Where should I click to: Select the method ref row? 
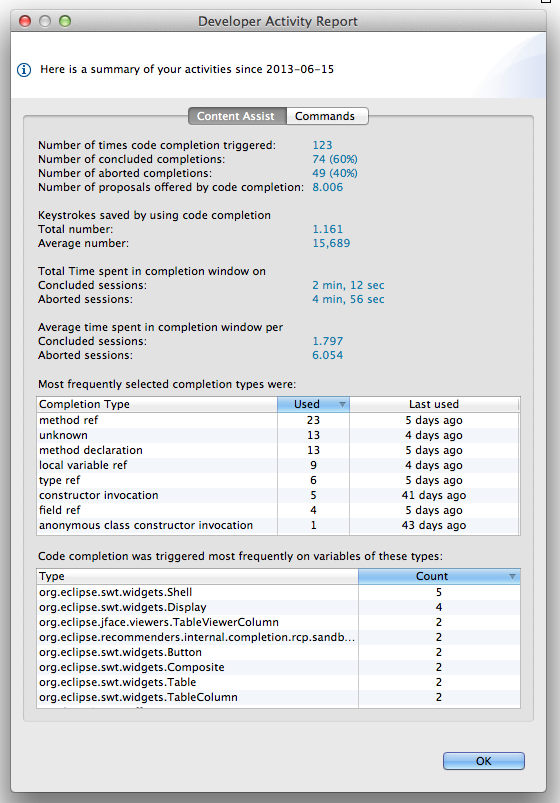point(278,420)
